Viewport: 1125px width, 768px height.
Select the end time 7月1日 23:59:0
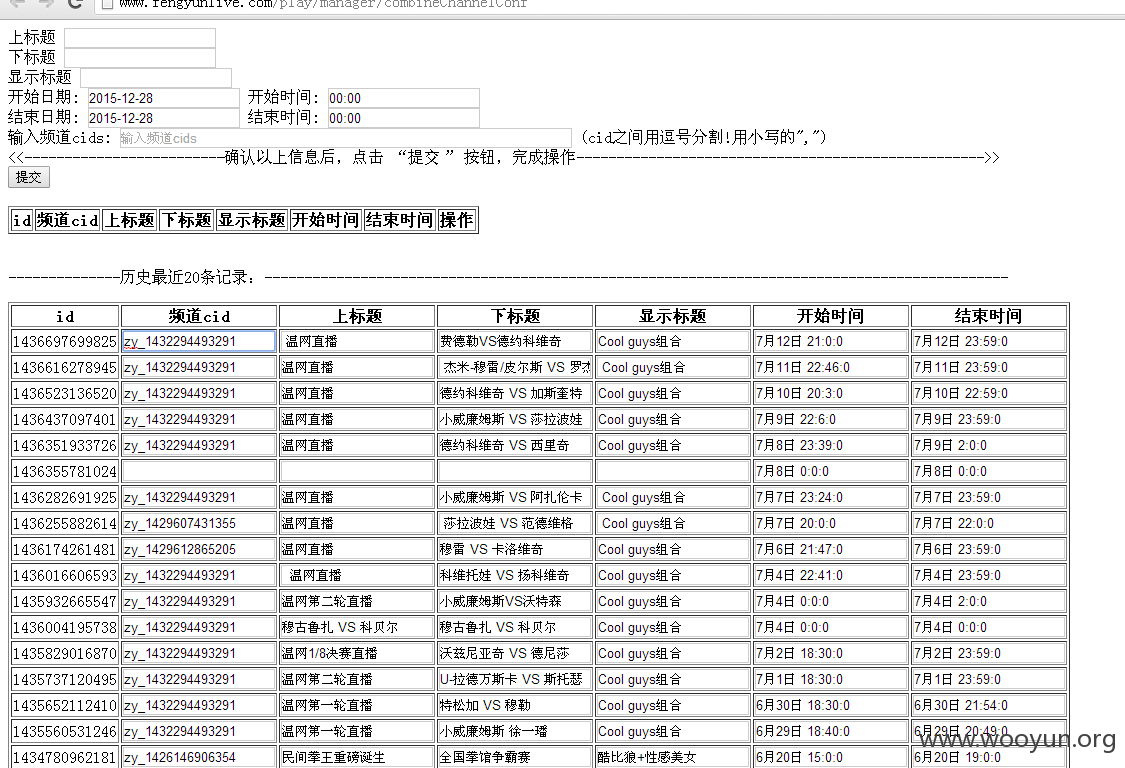[x=988, y=680]
